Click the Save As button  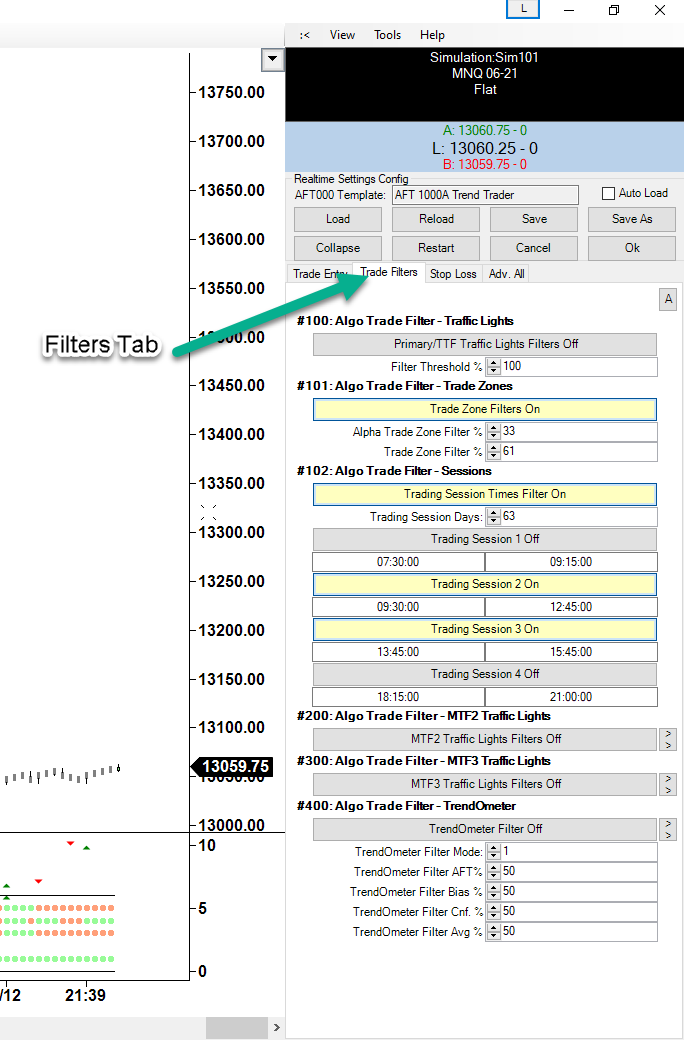631,219
